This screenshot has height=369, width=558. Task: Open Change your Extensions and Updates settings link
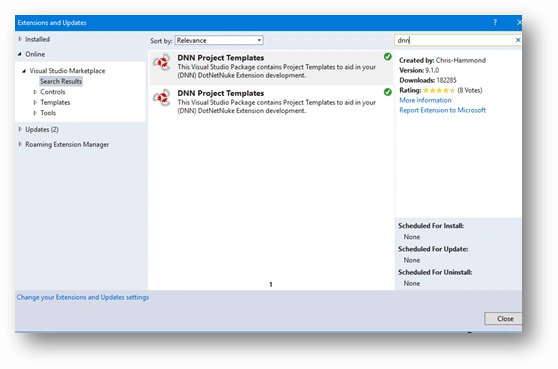tap(83, 297)
